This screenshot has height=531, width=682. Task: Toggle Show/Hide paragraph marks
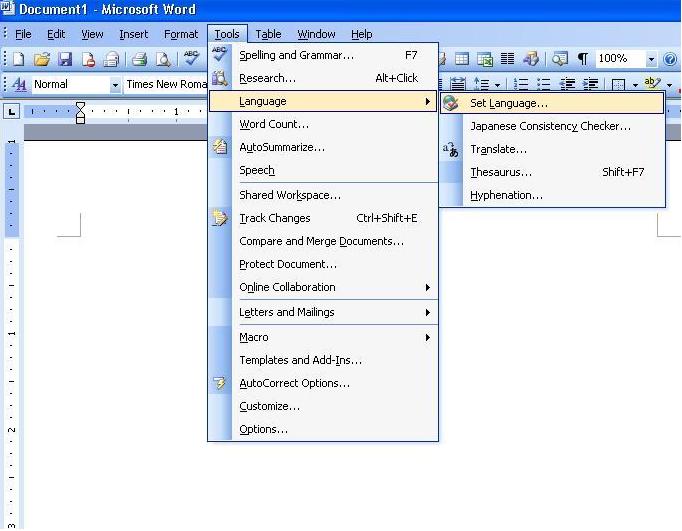582,60
